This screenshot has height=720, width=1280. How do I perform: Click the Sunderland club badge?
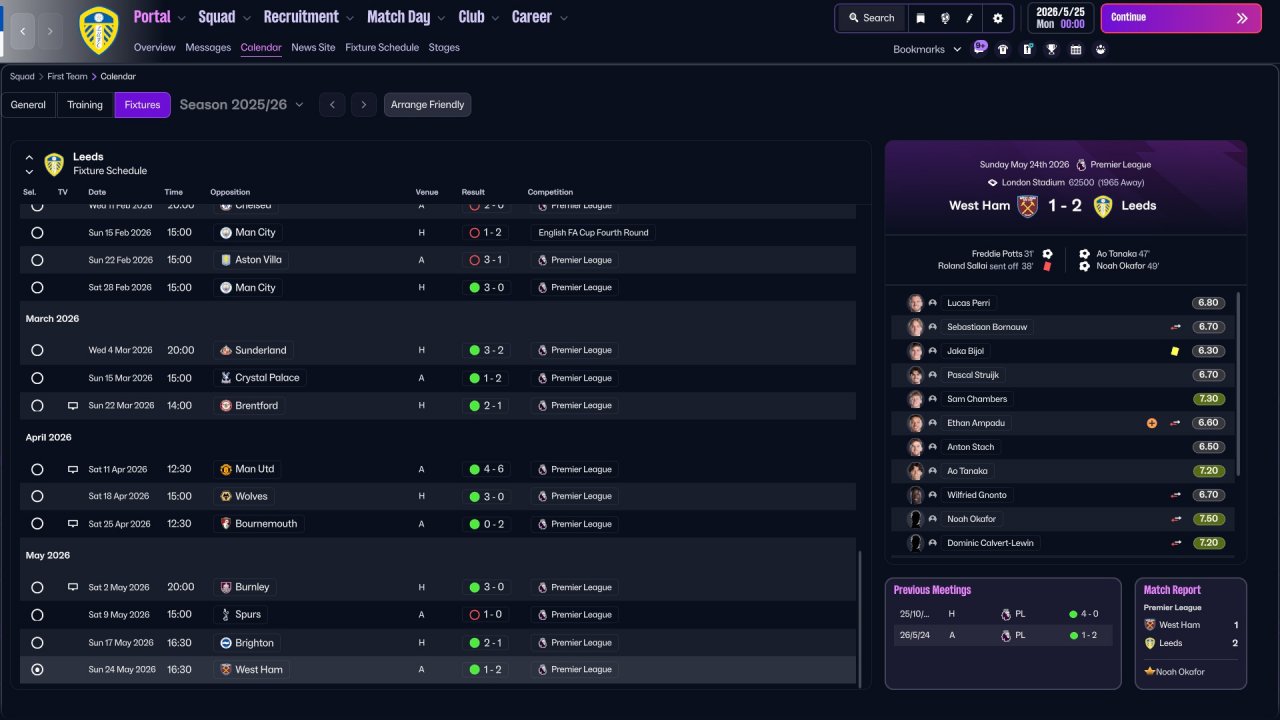[x=226, y=351]
